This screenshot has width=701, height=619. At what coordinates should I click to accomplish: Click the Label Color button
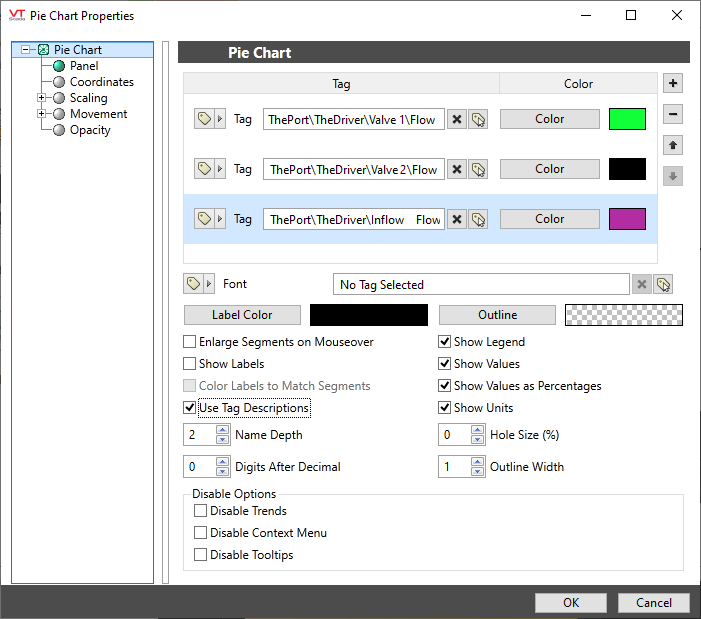242,315
